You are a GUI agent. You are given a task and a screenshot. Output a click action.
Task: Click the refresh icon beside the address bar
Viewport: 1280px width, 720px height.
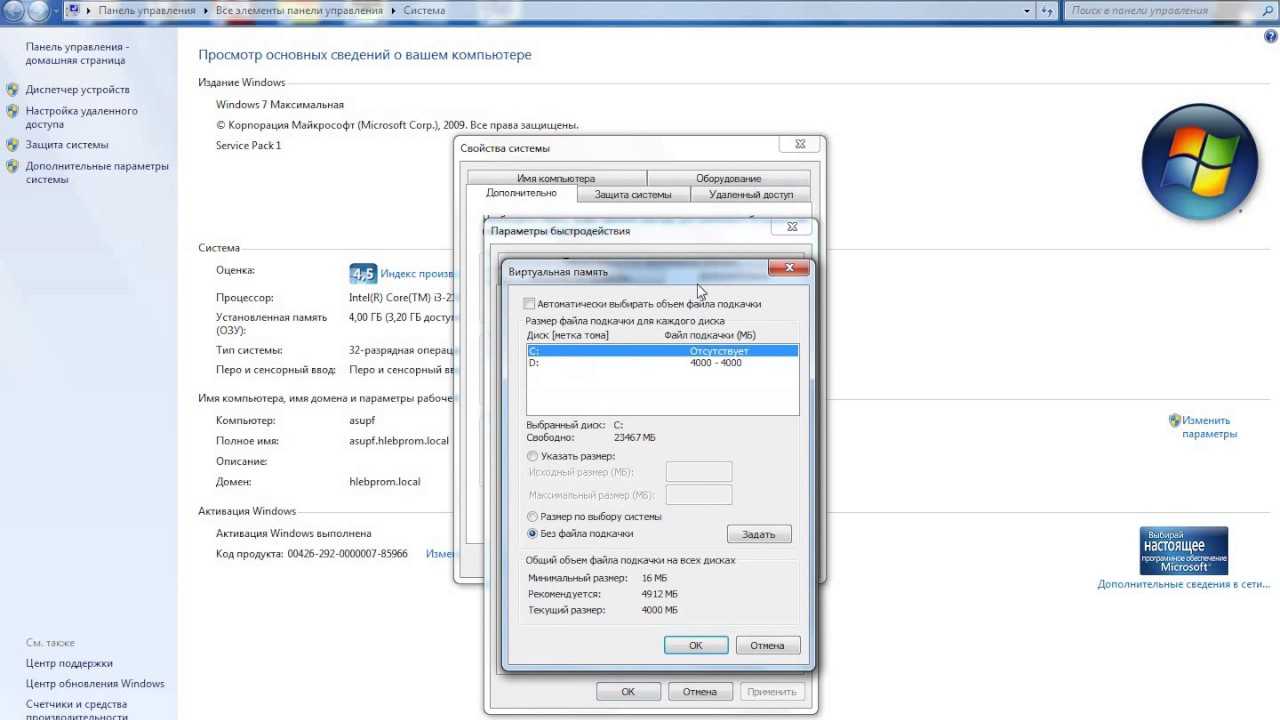[x=1049, y=10]
